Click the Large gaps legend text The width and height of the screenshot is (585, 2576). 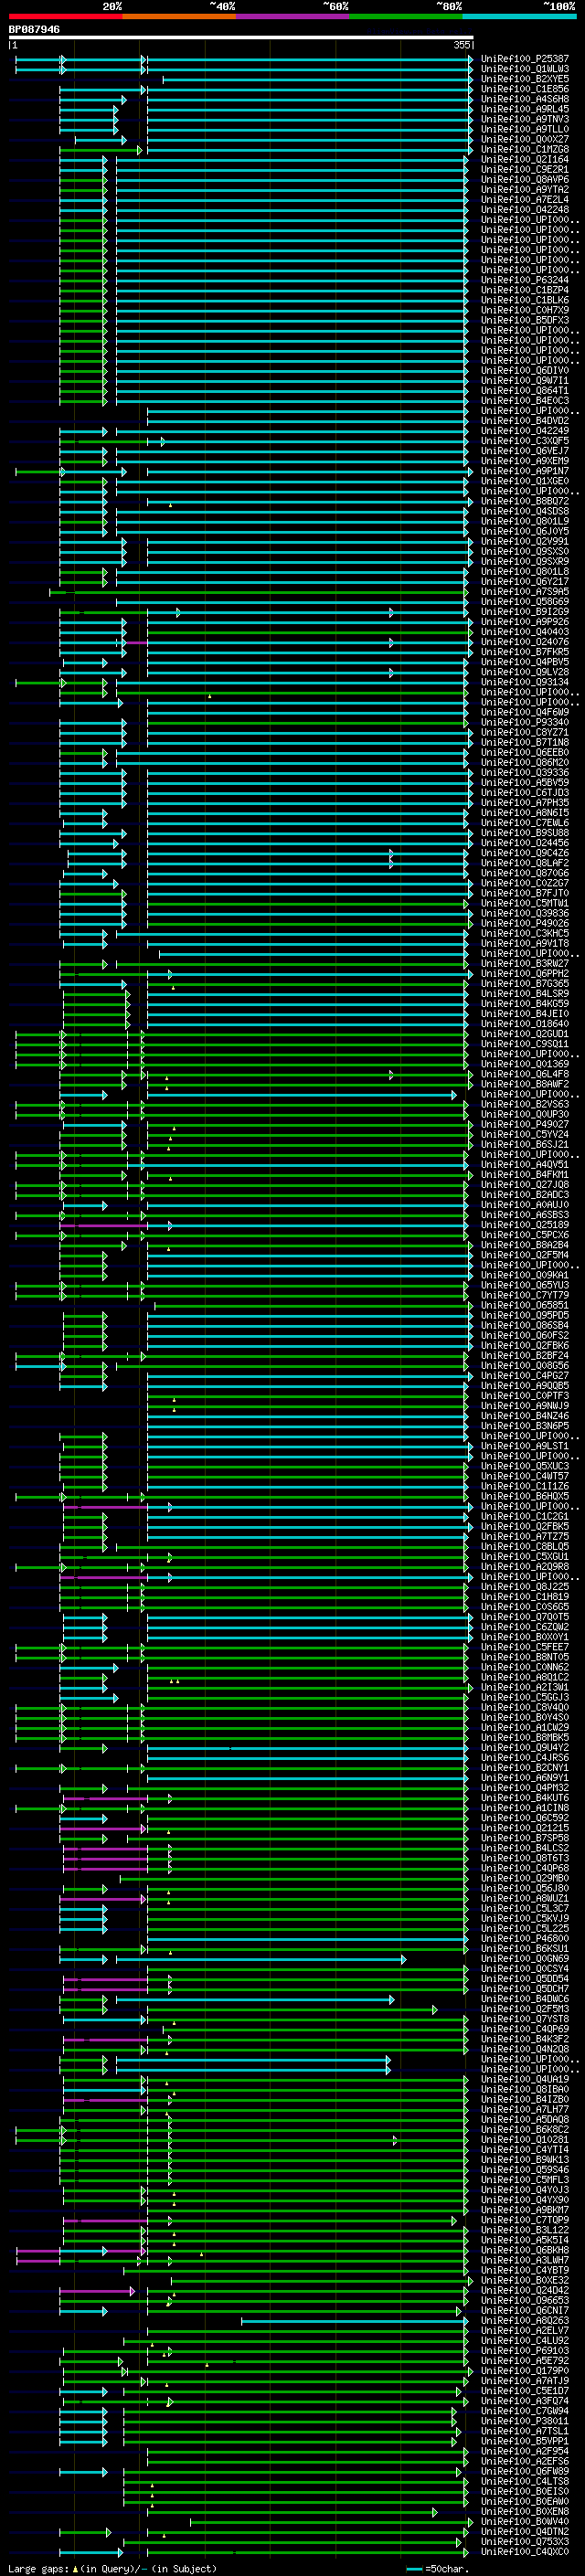tap(112, 2568)
